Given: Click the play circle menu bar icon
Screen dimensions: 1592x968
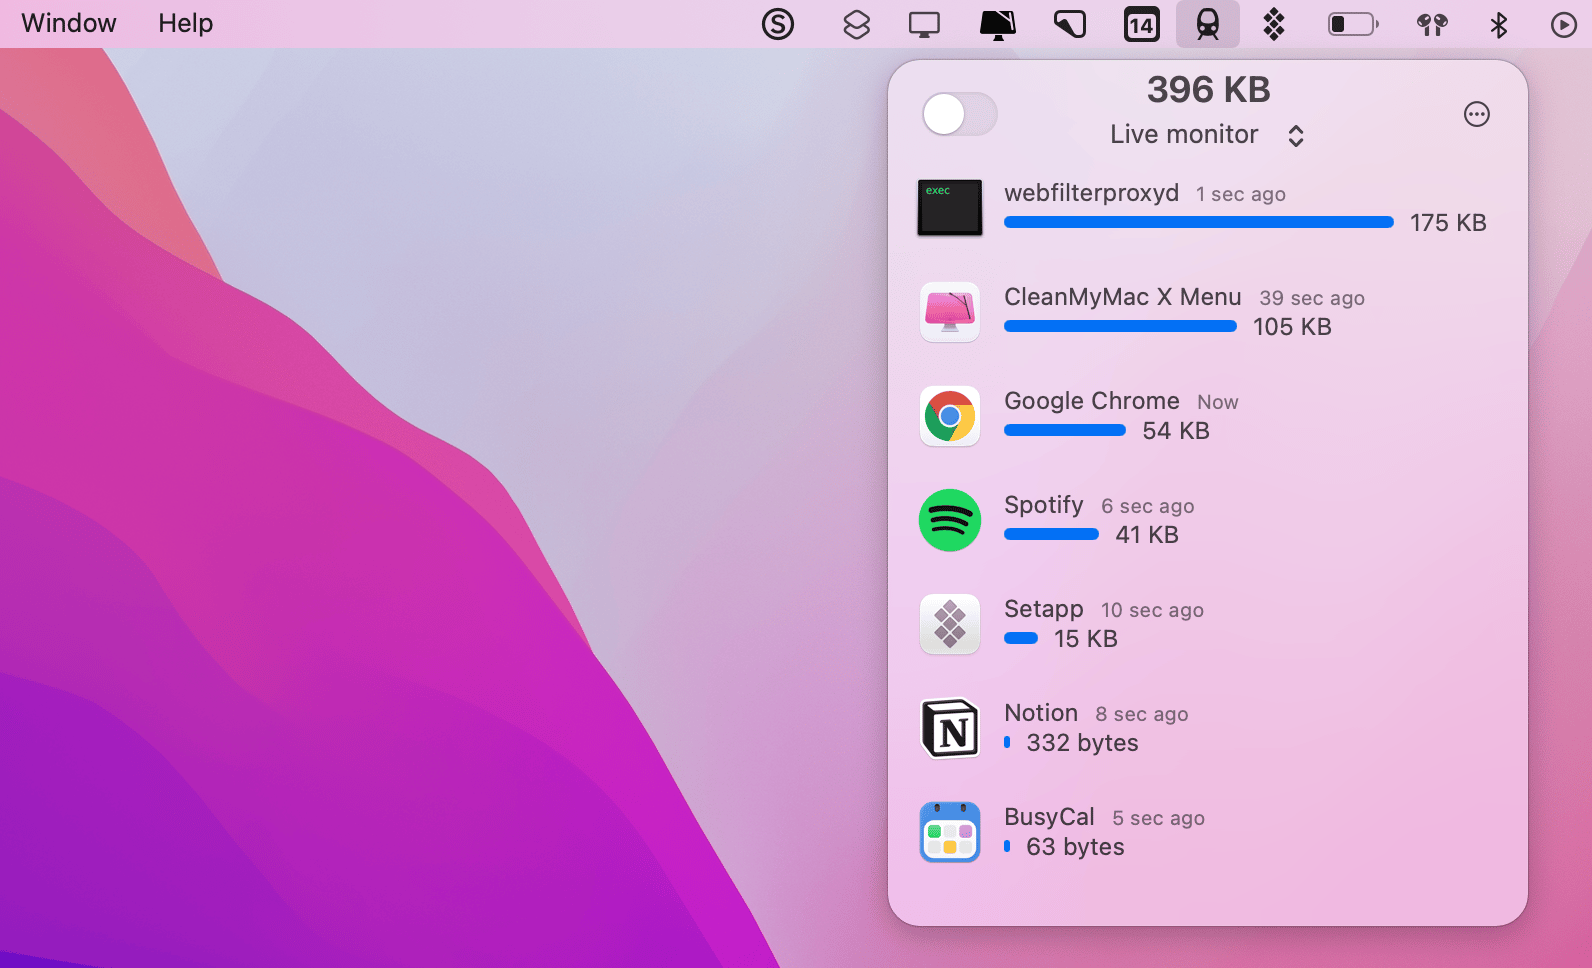Looking at the screenshot, I should tap(1564, 24).
